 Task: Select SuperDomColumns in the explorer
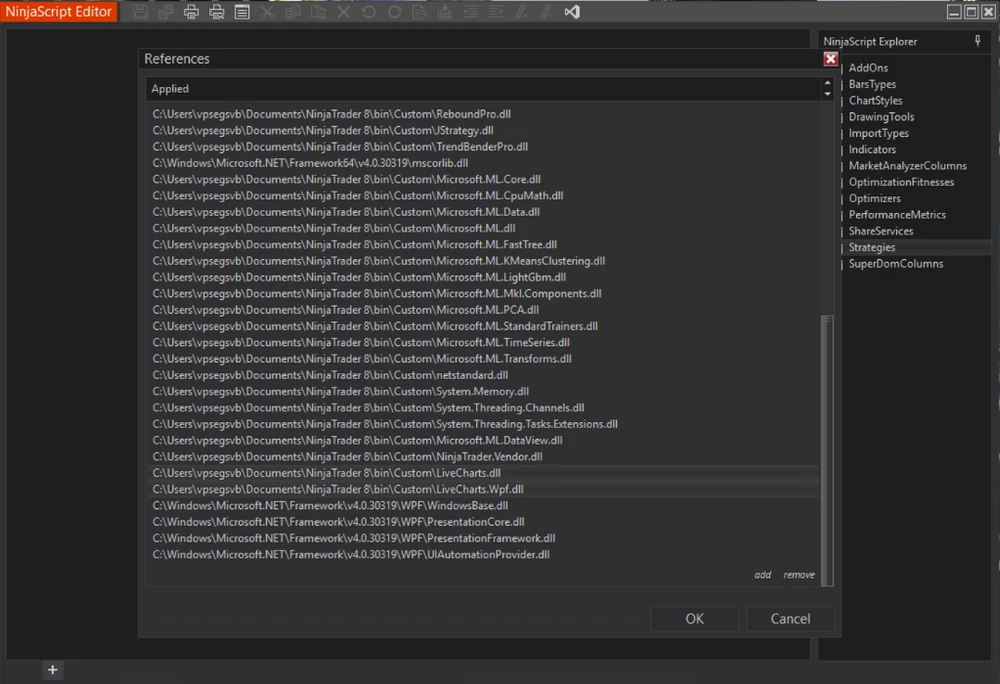895,264
